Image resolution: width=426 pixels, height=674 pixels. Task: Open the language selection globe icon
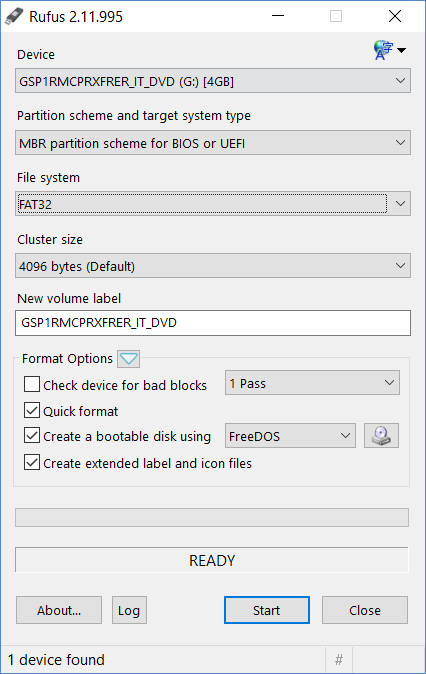389,50
